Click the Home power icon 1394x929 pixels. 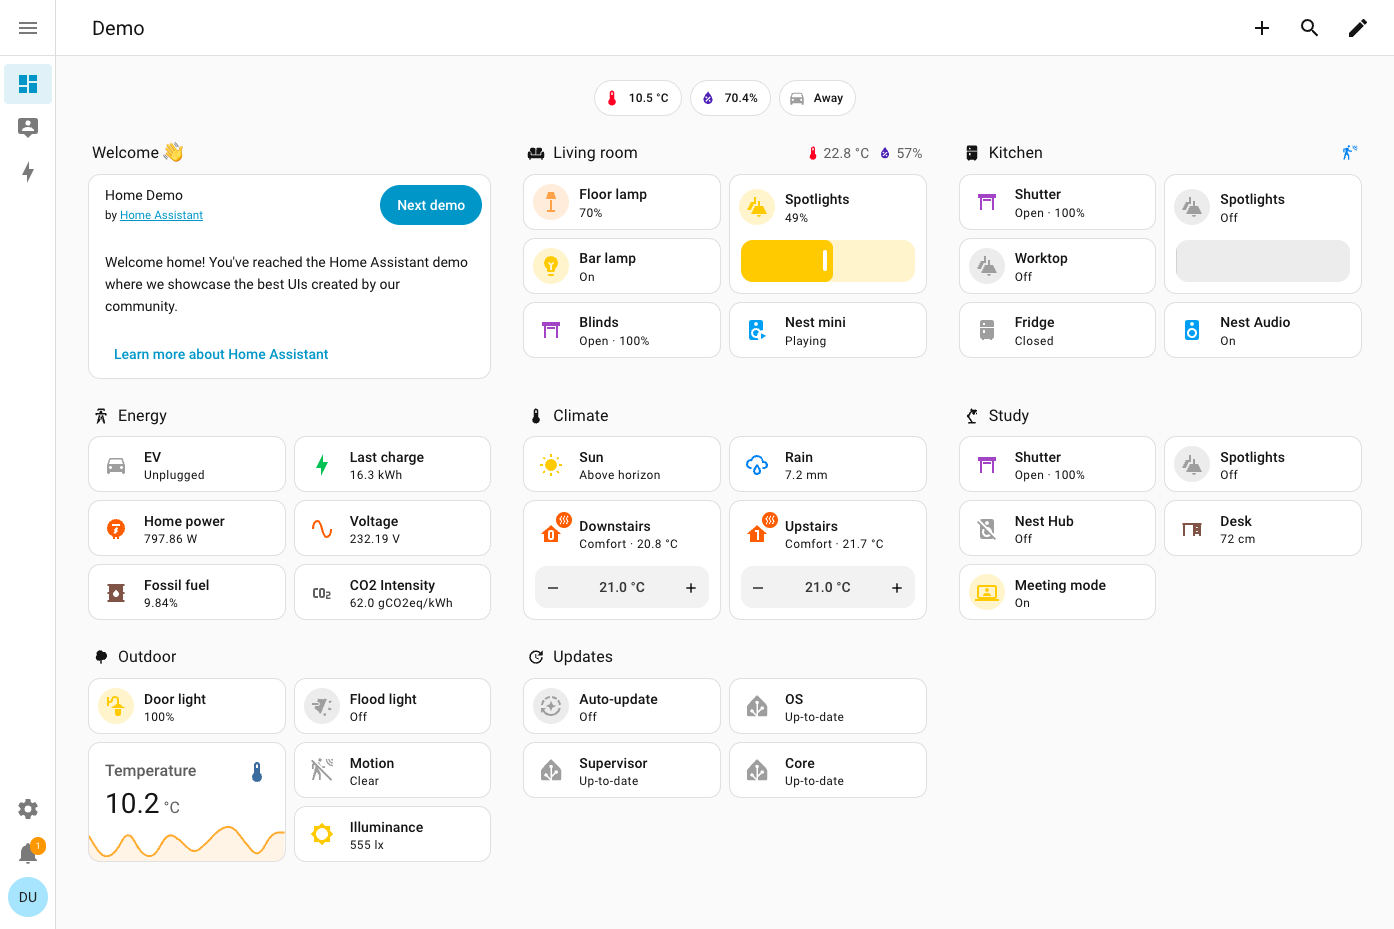click(x=116, y=529)
